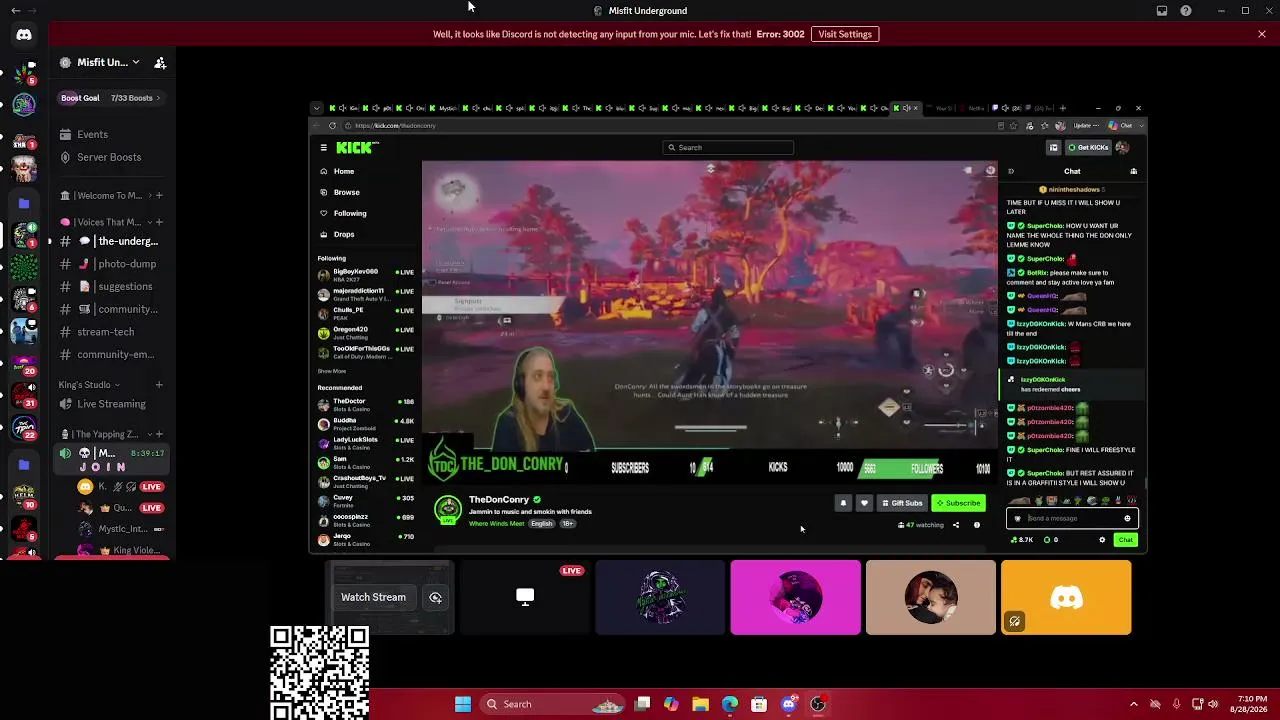Open Discord from the taskbar
This screenshot has width=1280, height=720.
click(789, 704)
